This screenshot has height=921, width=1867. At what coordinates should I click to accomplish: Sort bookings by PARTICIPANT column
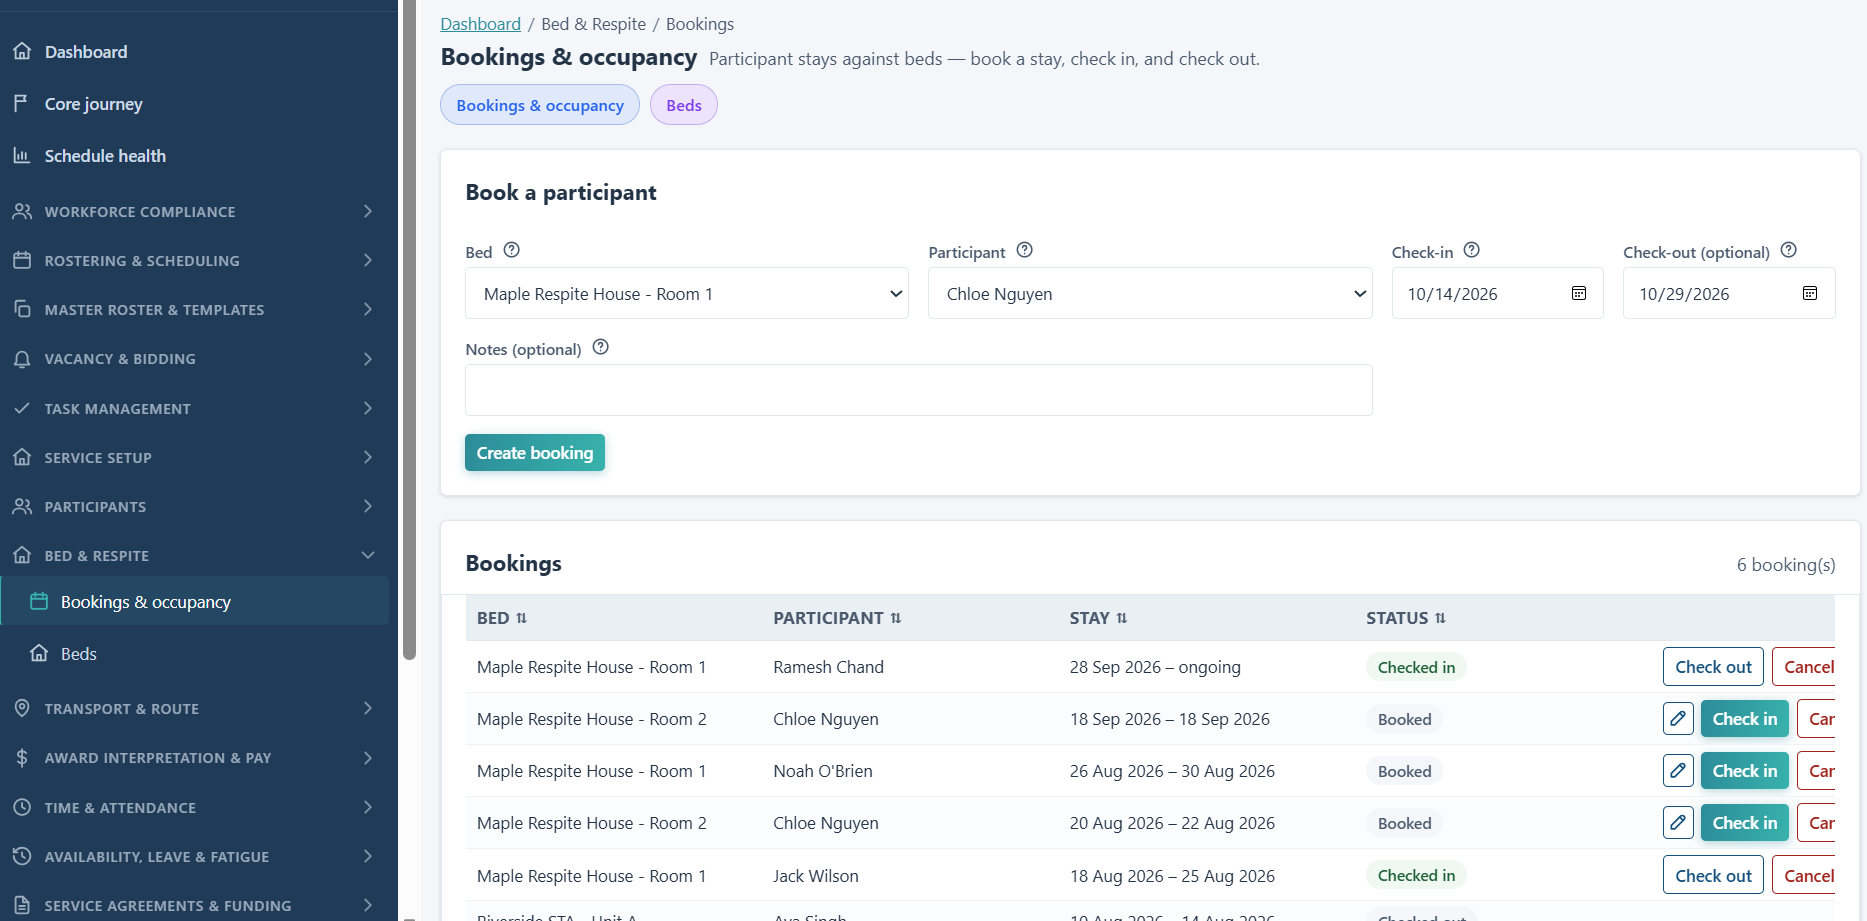(837, 618)
